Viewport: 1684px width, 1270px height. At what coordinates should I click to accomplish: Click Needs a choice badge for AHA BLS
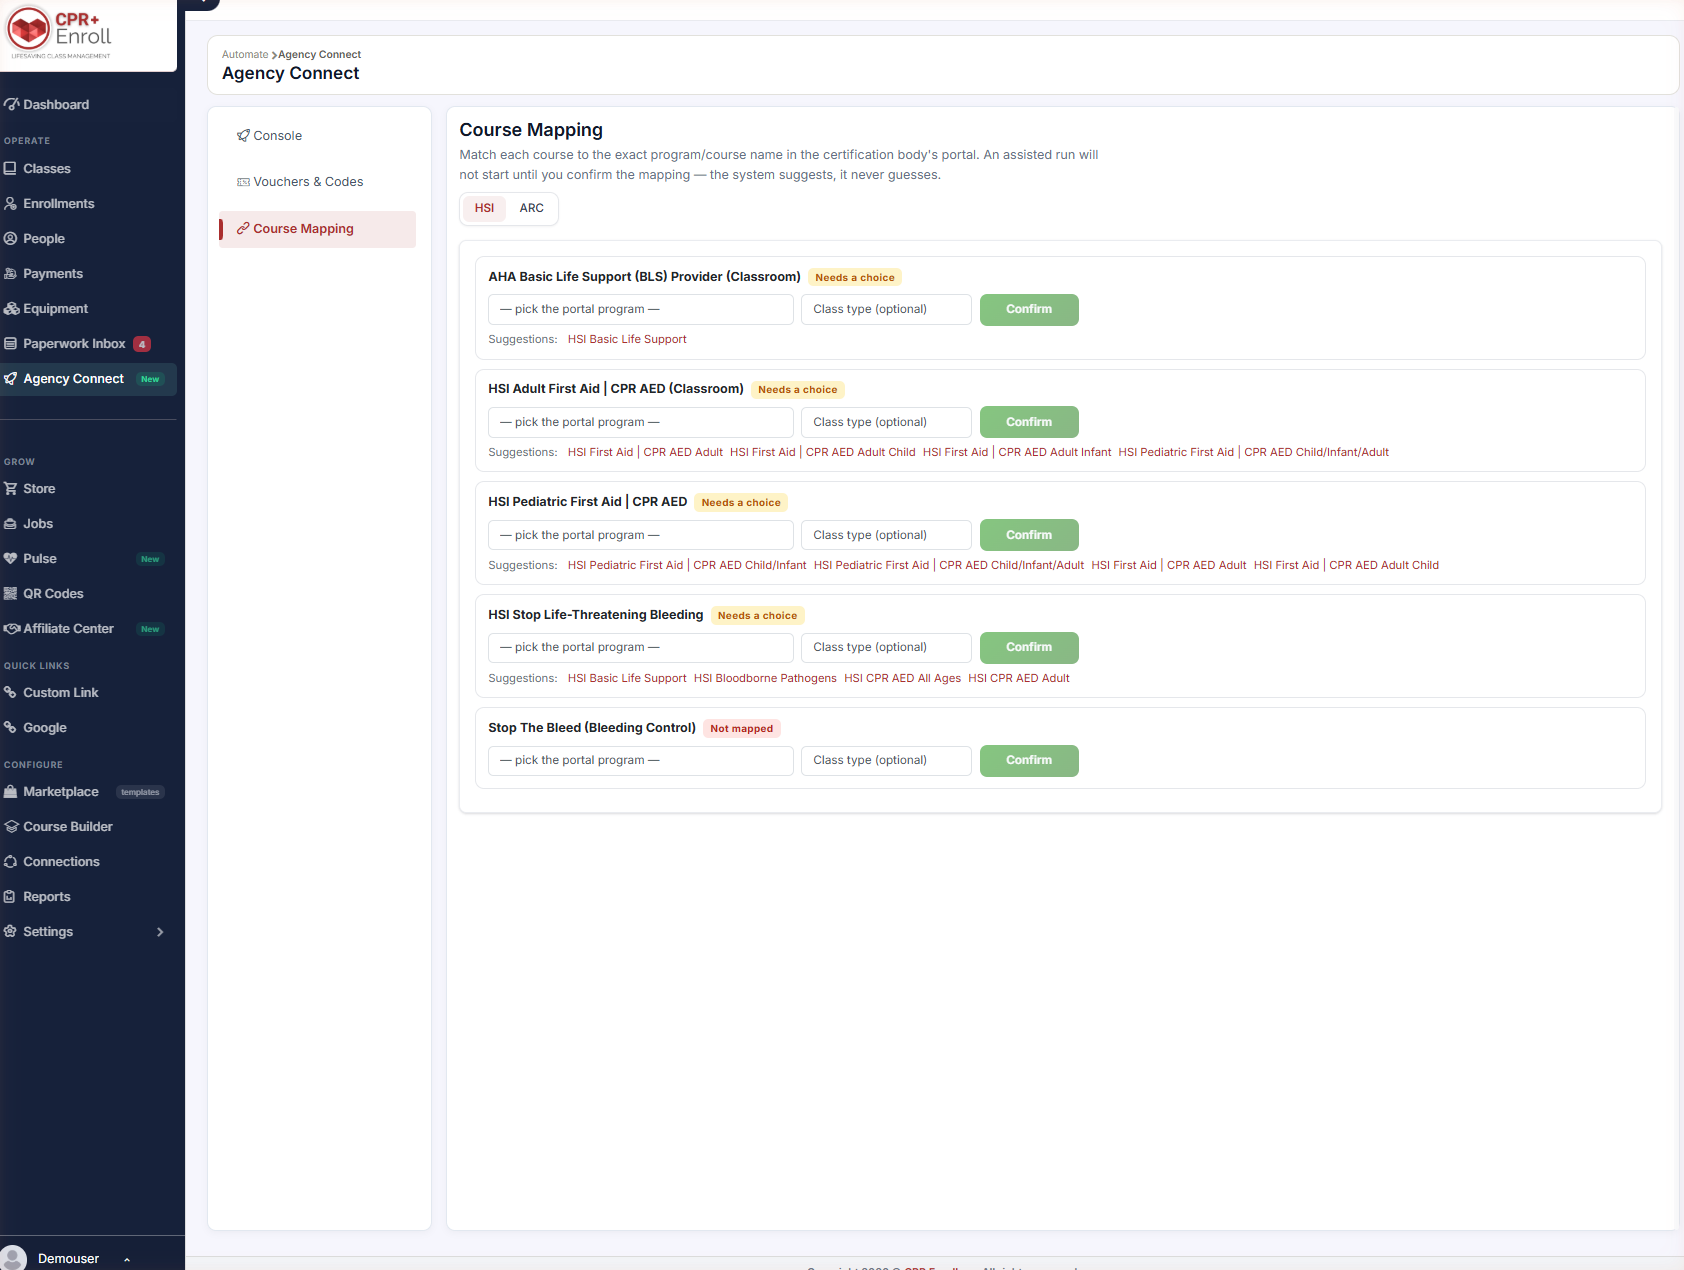pyautogui.click(x=855, y=278)
